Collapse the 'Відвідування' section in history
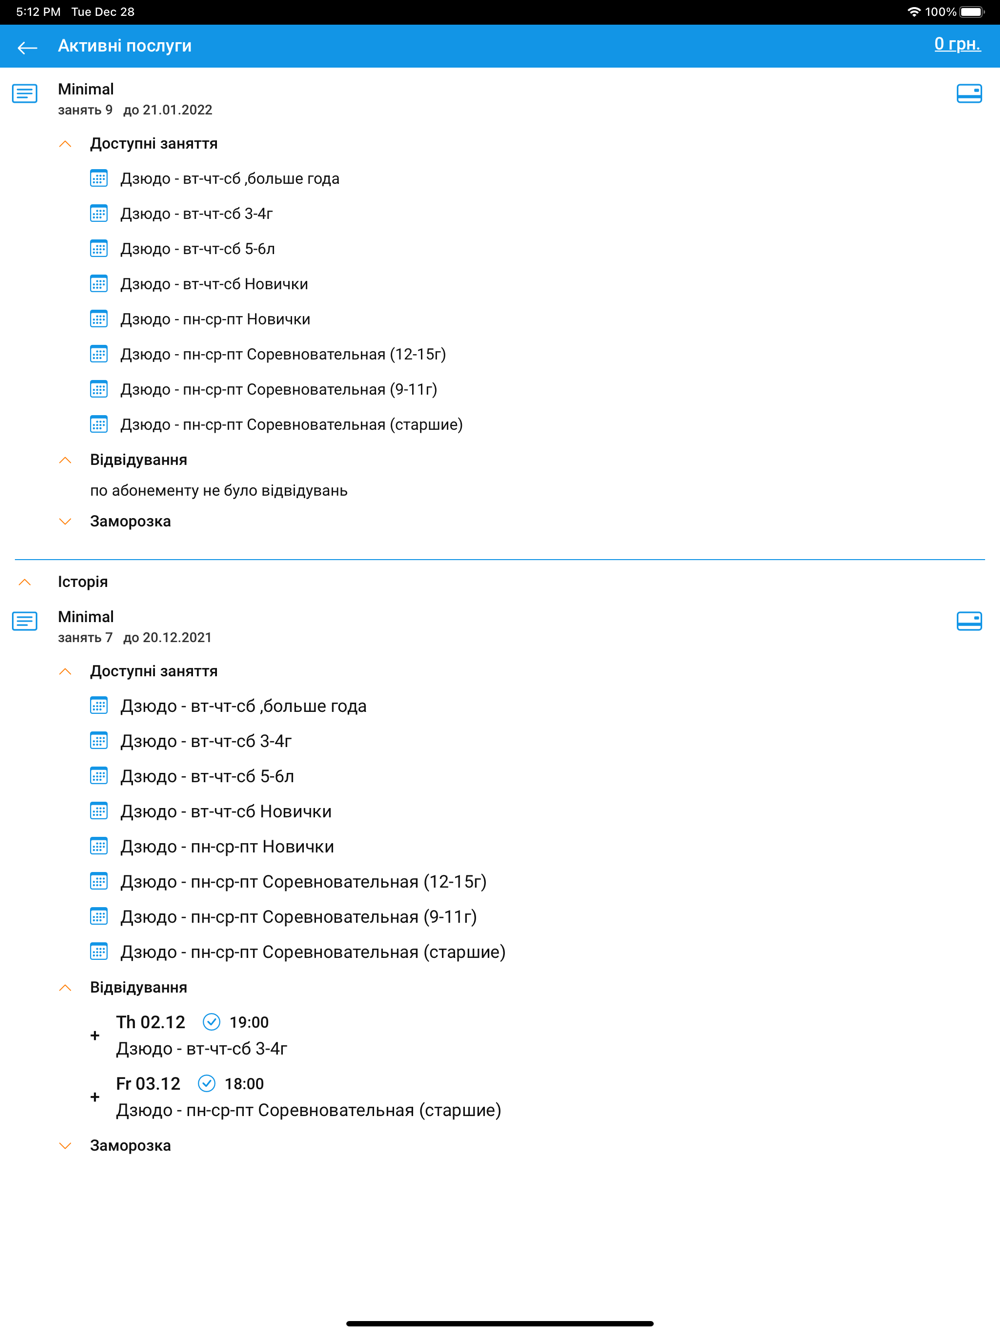Image resolution: width=1000 pixels, height=1334 pixels. coord(65,988)
